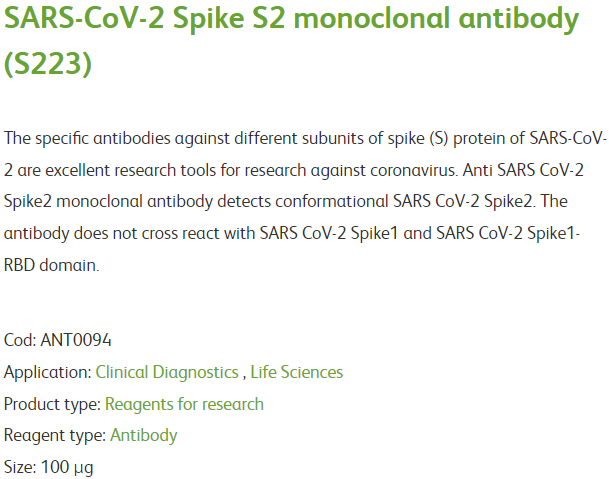The height and width of the screenshot is (479, 609).
Task: Follow the Reagents for research link
Action: point(184,404)
